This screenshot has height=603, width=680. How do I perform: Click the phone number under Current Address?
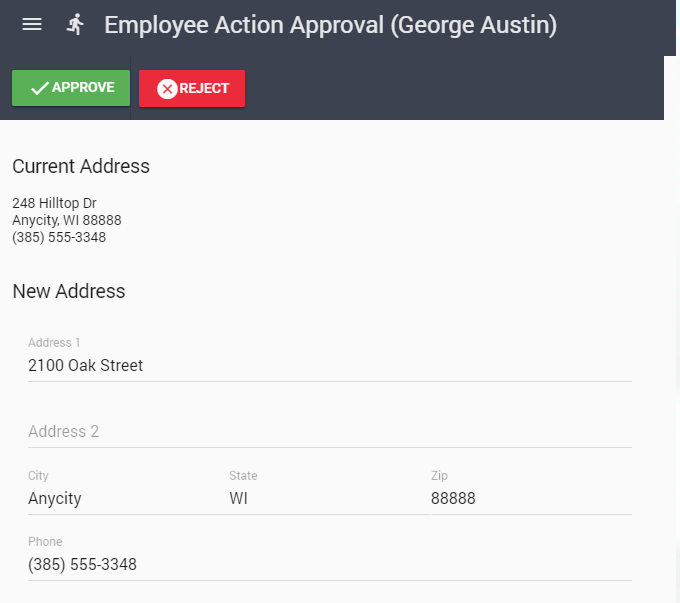(x=59, y=237)
